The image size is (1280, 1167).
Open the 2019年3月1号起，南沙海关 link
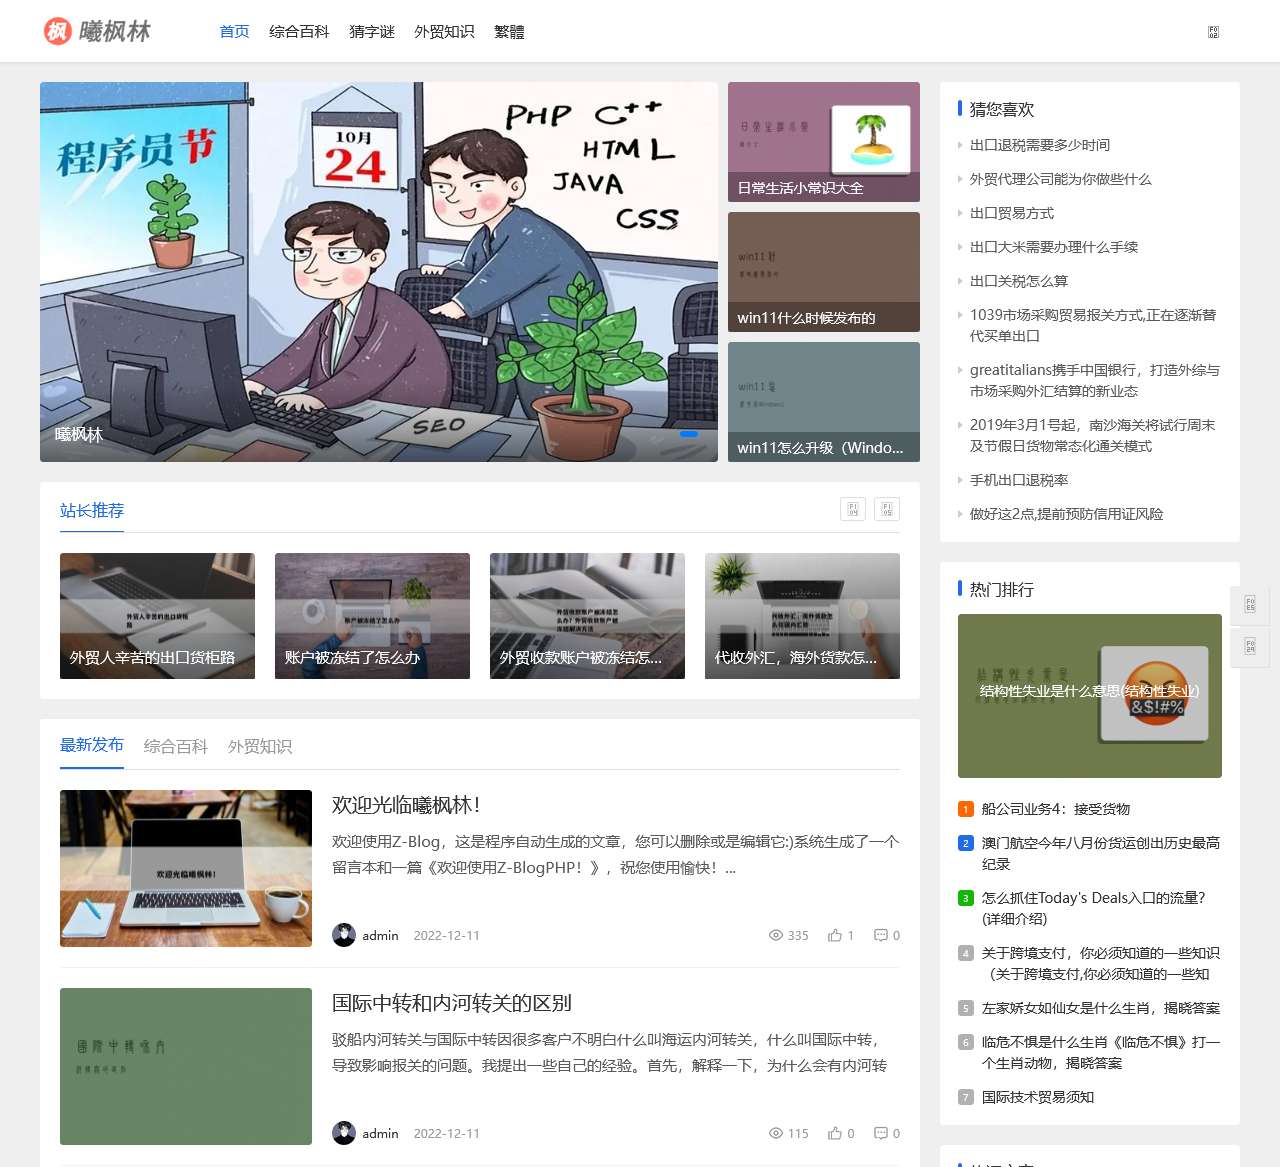coord(1093,435)
